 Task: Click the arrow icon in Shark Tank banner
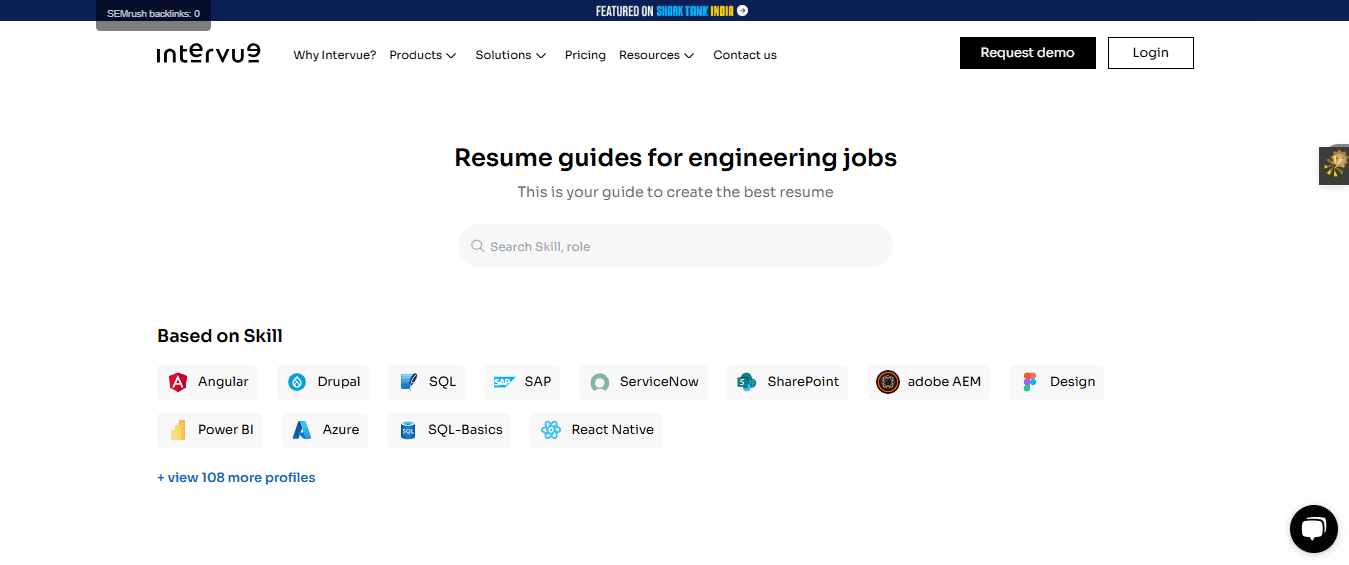coord(742,11)
